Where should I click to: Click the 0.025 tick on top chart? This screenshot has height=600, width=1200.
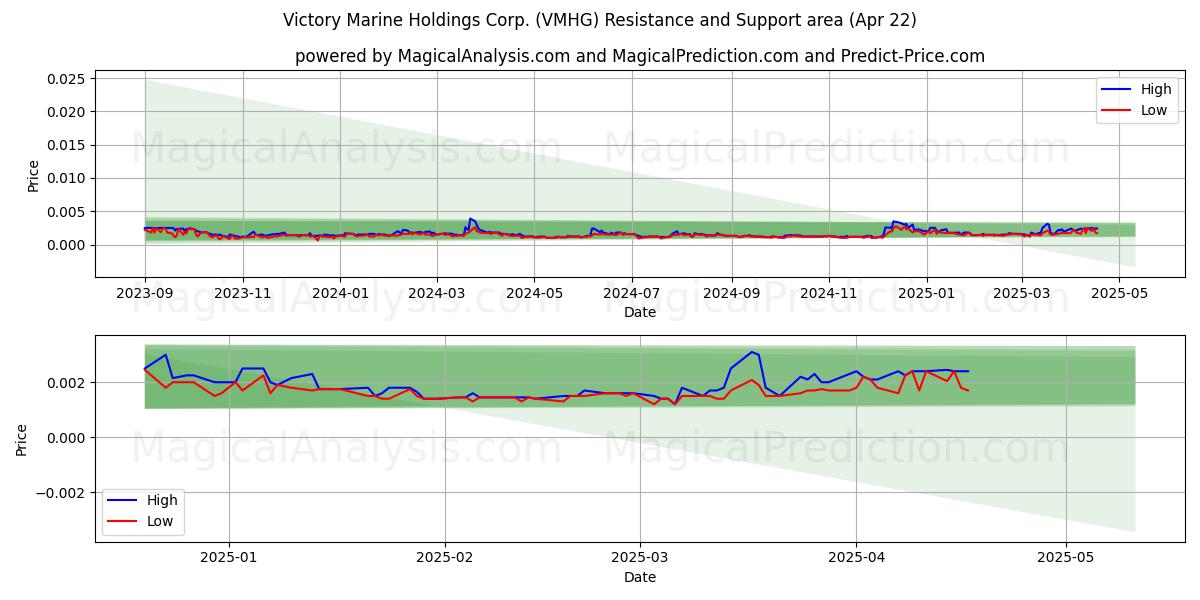coord(68,78)
